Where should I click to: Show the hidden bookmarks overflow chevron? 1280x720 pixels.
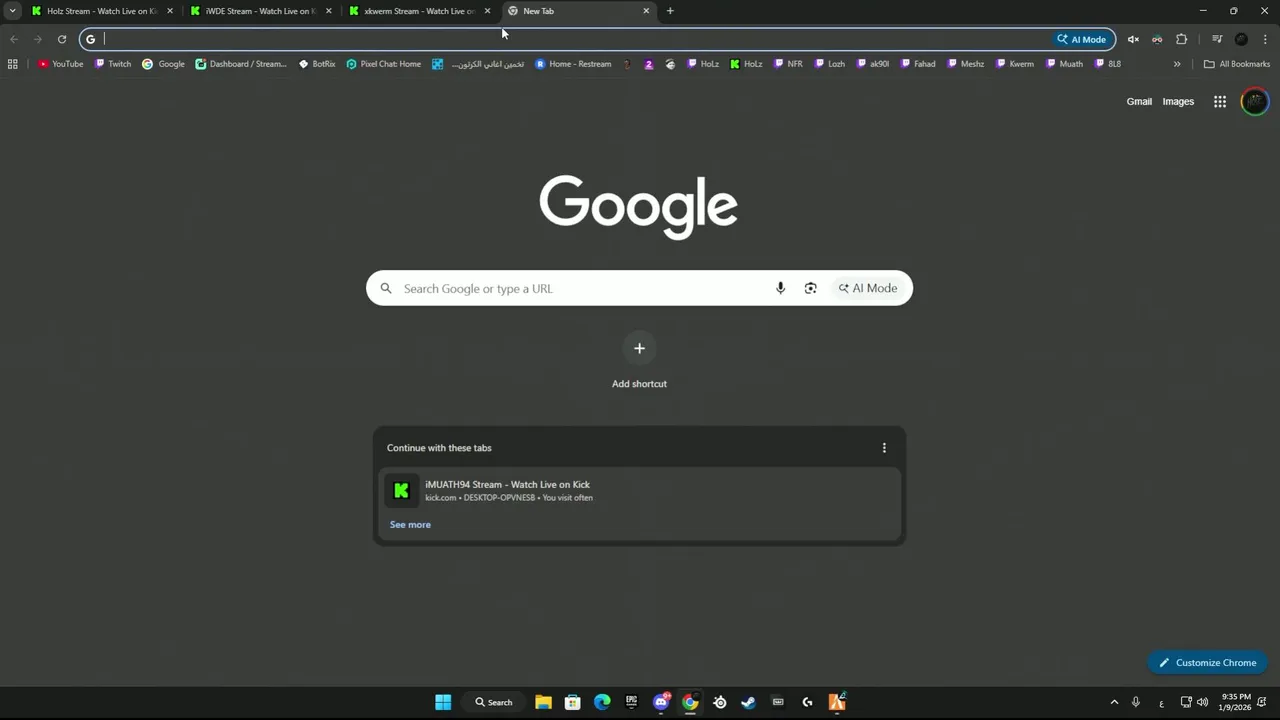[1177, 64]
